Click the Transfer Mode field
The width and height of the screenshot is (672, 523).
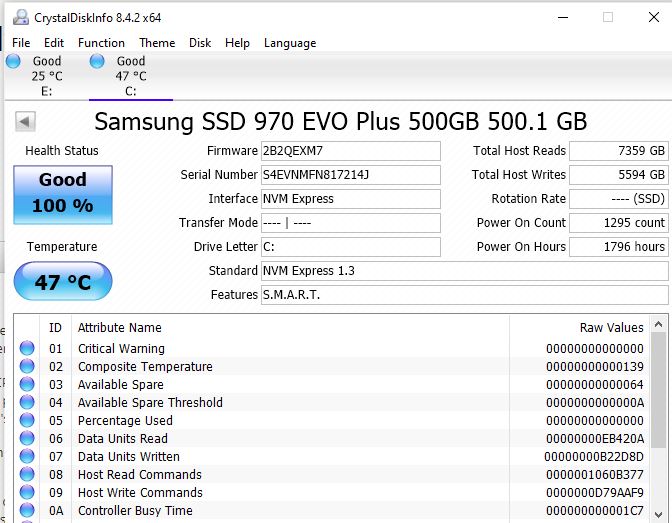351,223
